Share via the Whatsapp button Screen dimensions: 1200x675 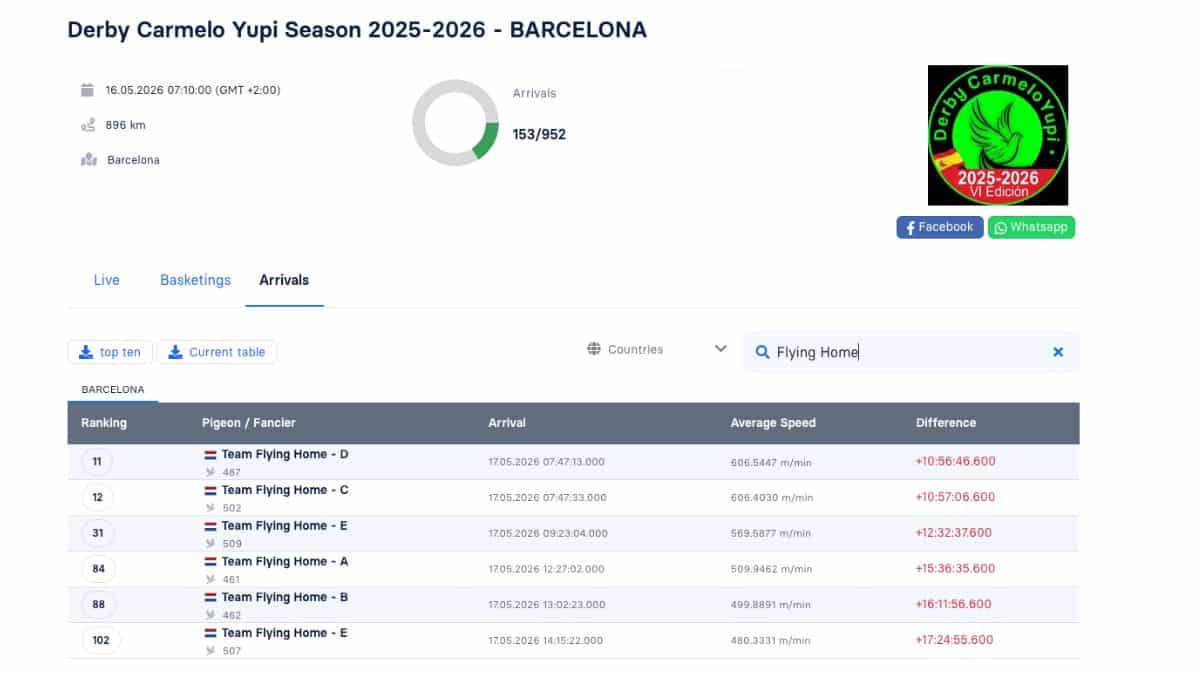coord(1031,227)
